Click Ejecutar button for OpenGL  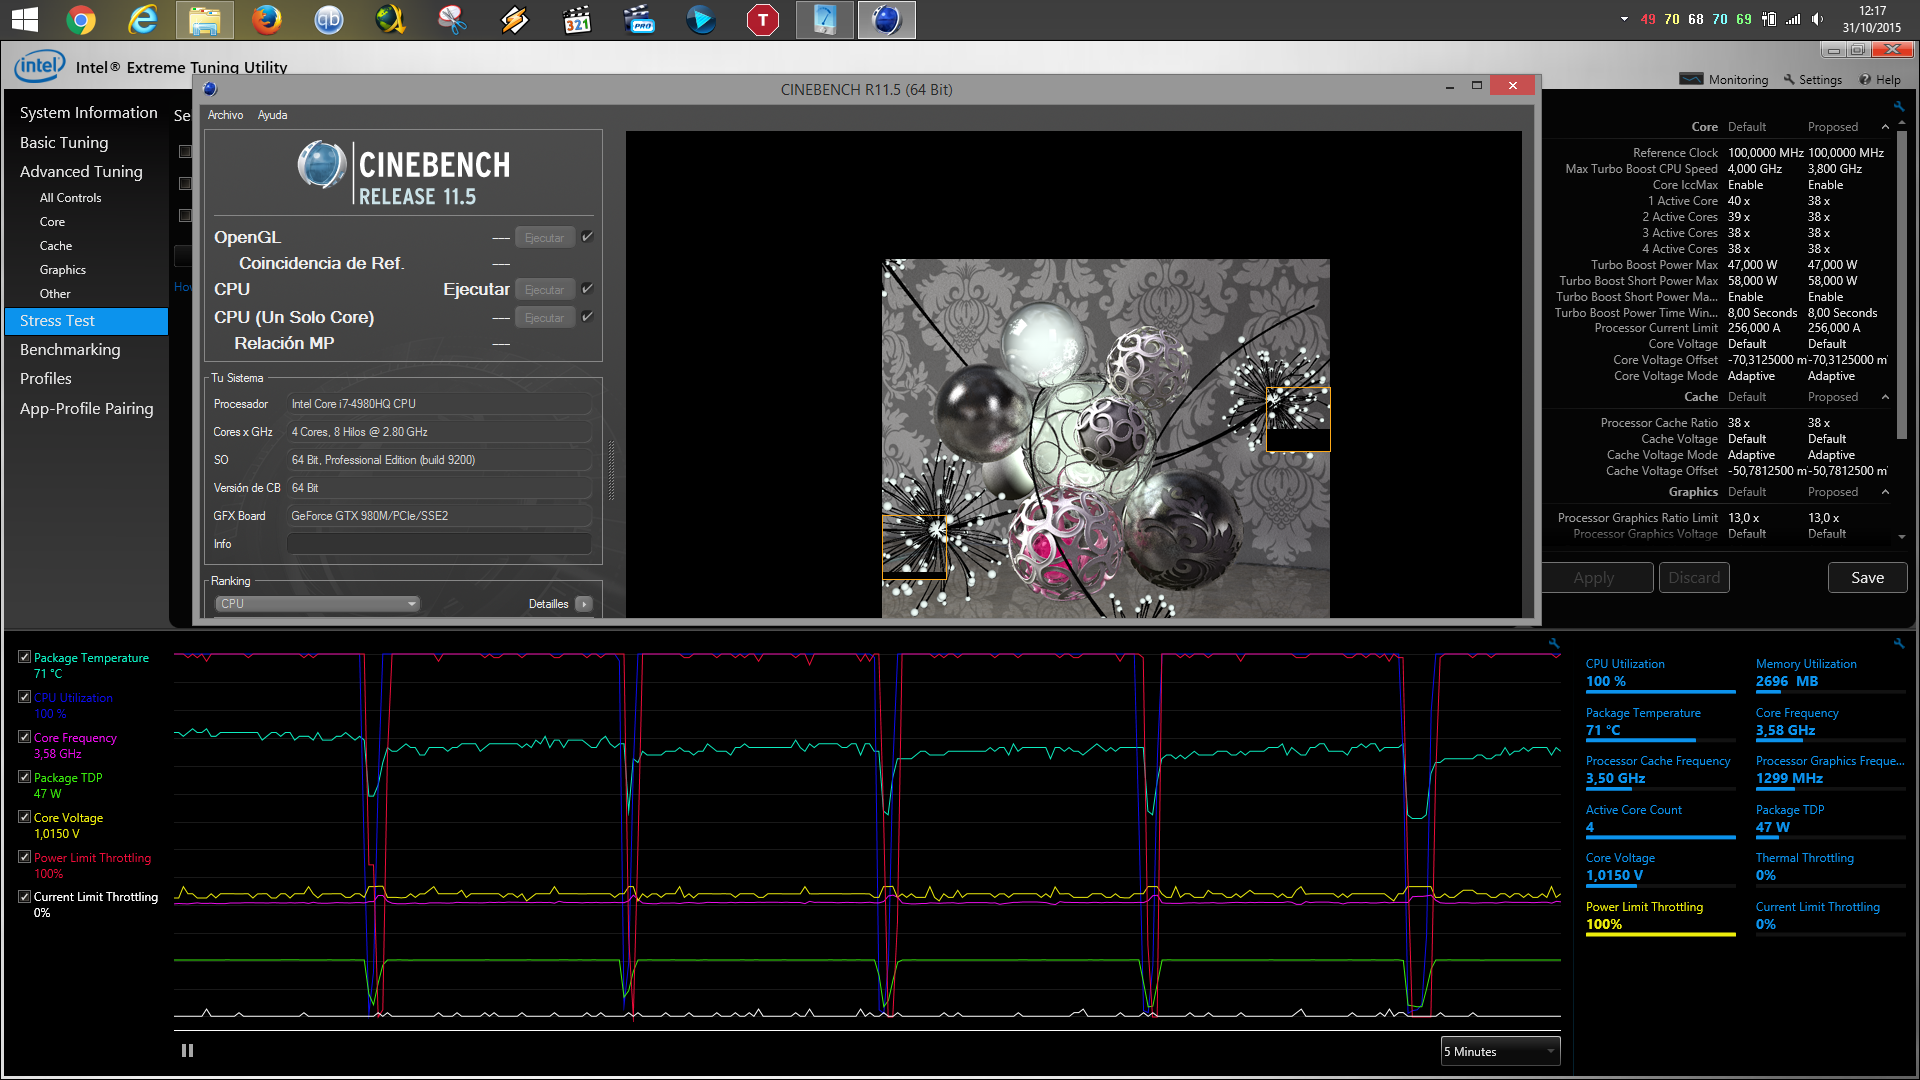tap(545, 238)
